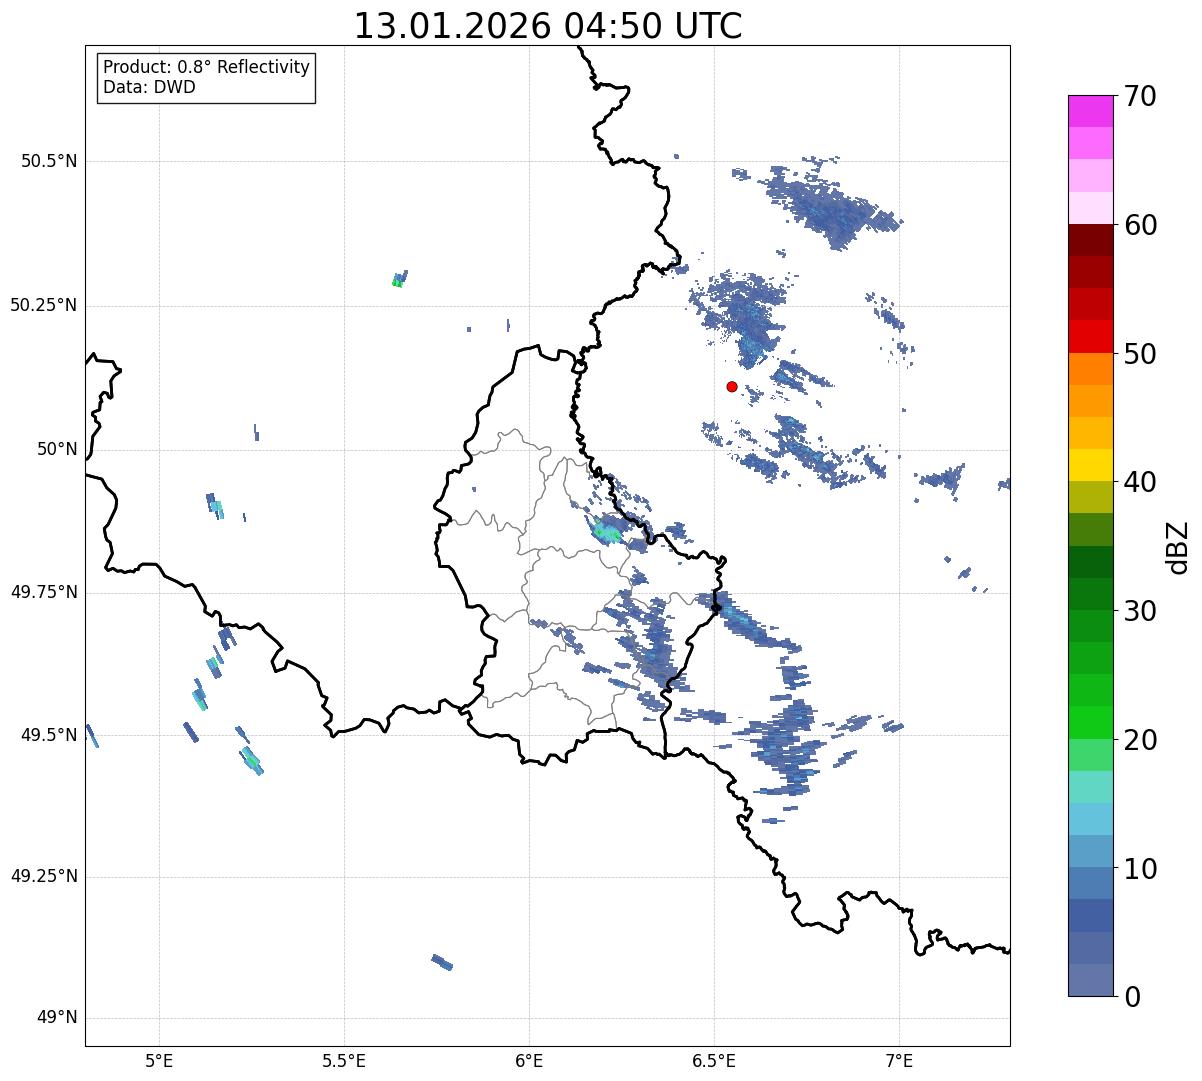The width and height of the screenshot is (1202, 1081).
Task: Click the colorbar '40' tick label
Action: pyautogui.click(x=1140, y=482)
